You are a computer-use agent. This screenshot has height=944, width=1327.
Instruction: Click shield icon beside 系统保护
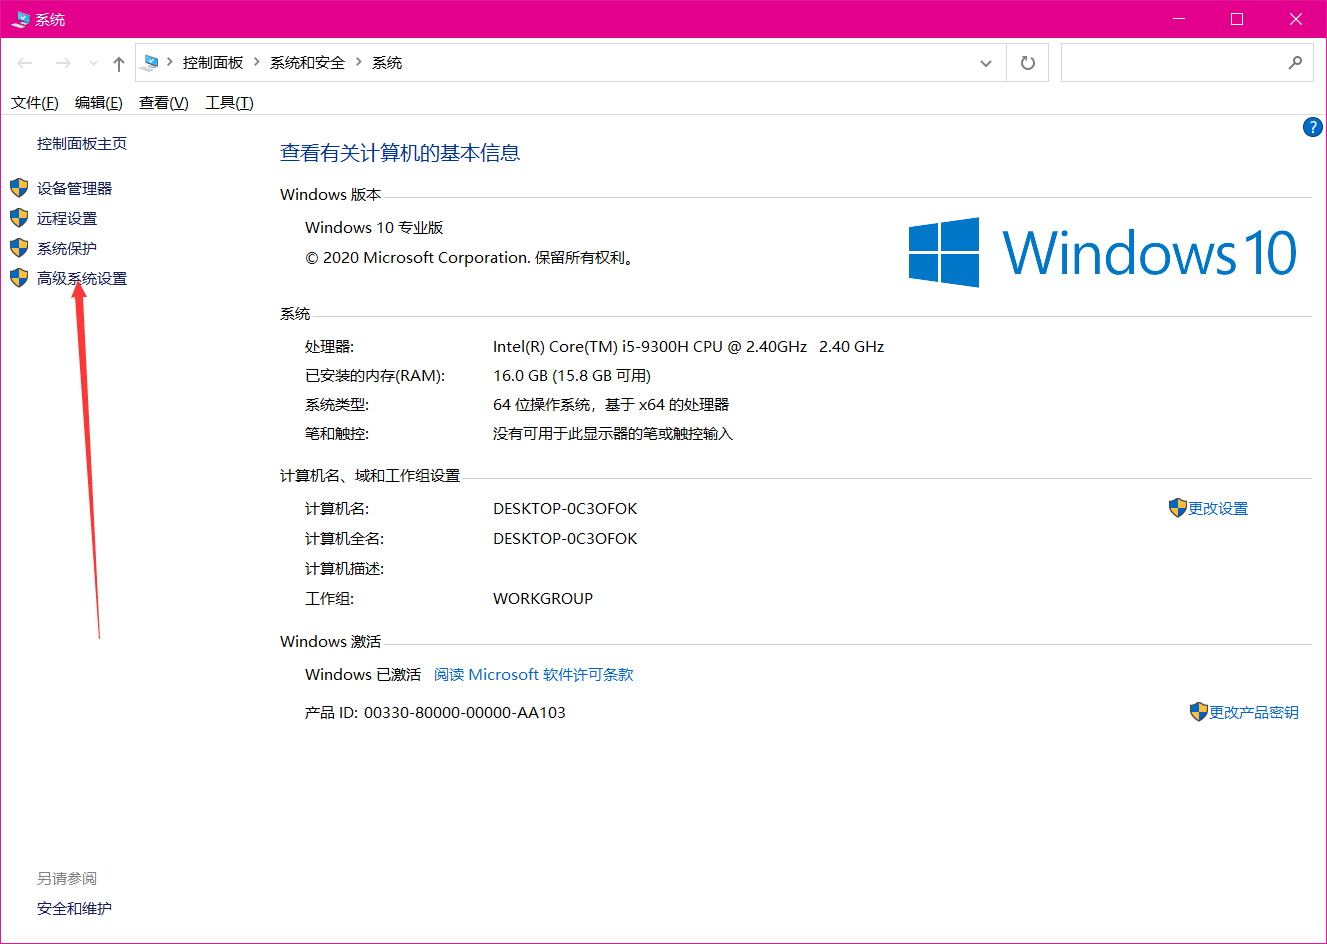coord(19,248)
